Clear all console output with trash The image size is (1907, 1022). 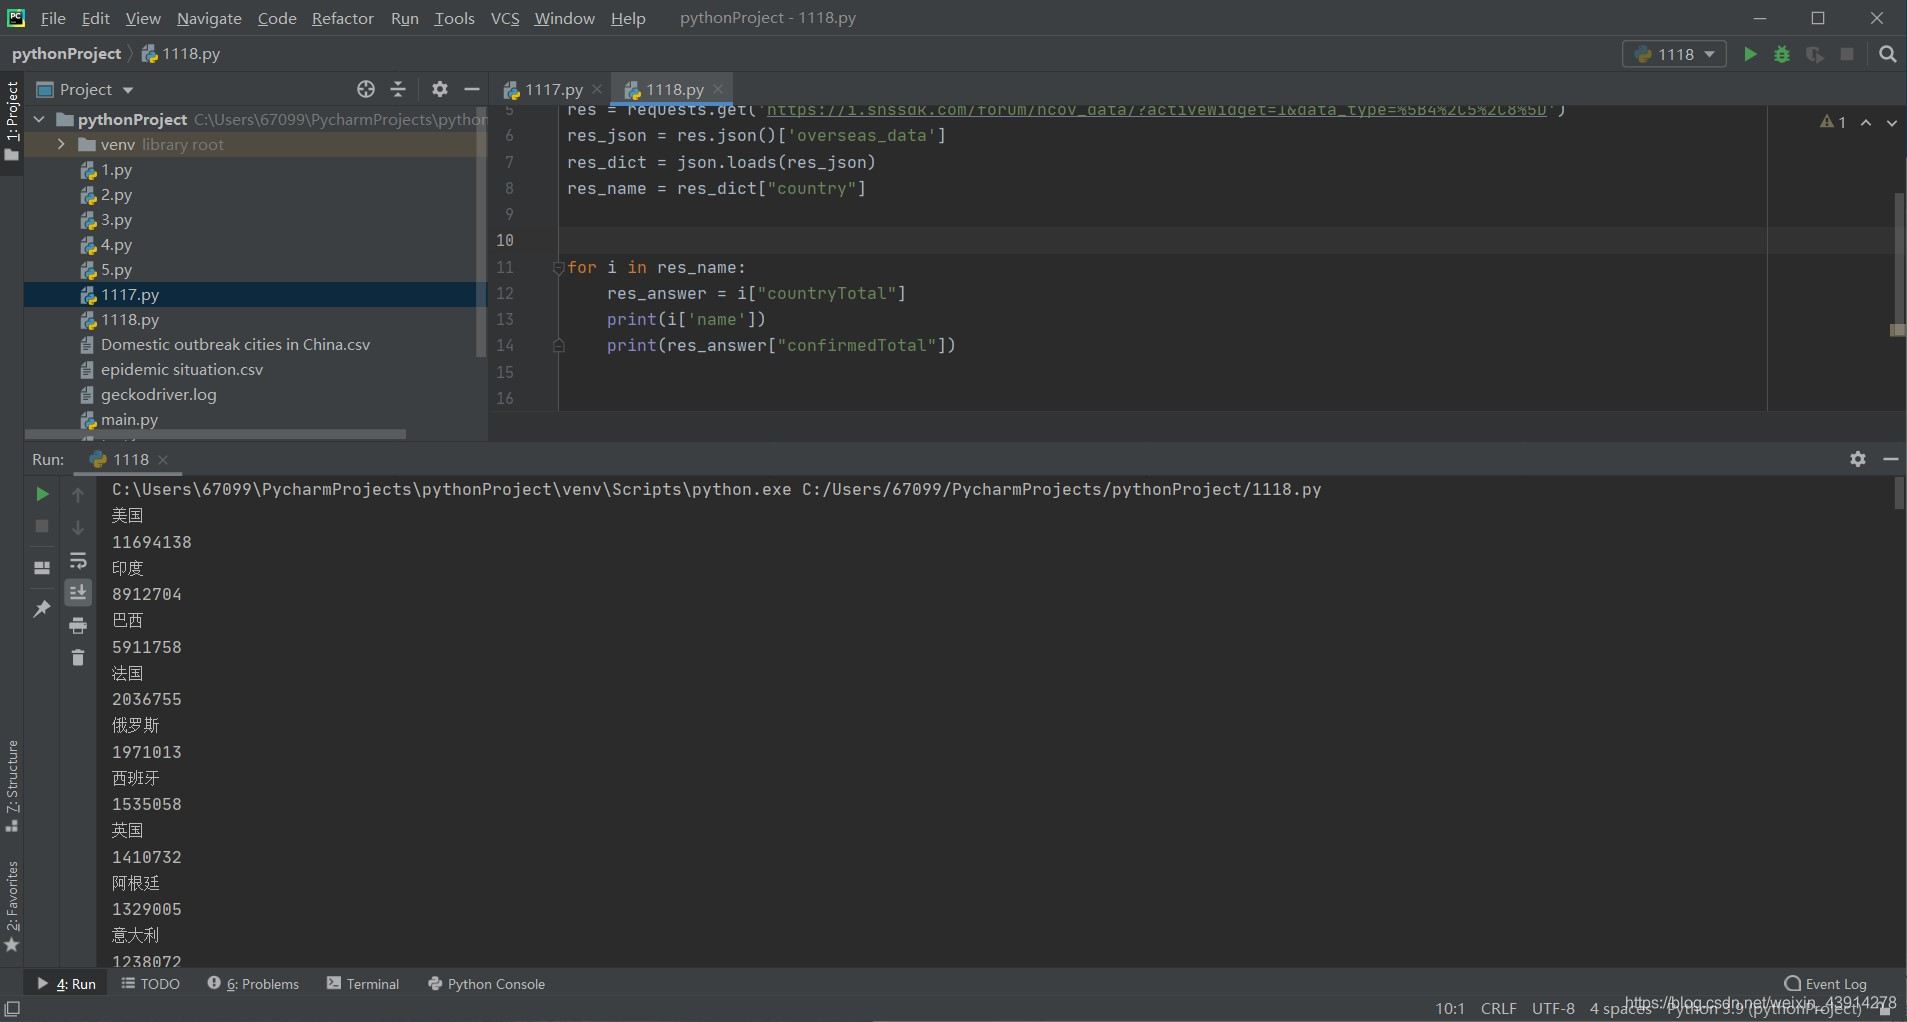coord(78,658)
